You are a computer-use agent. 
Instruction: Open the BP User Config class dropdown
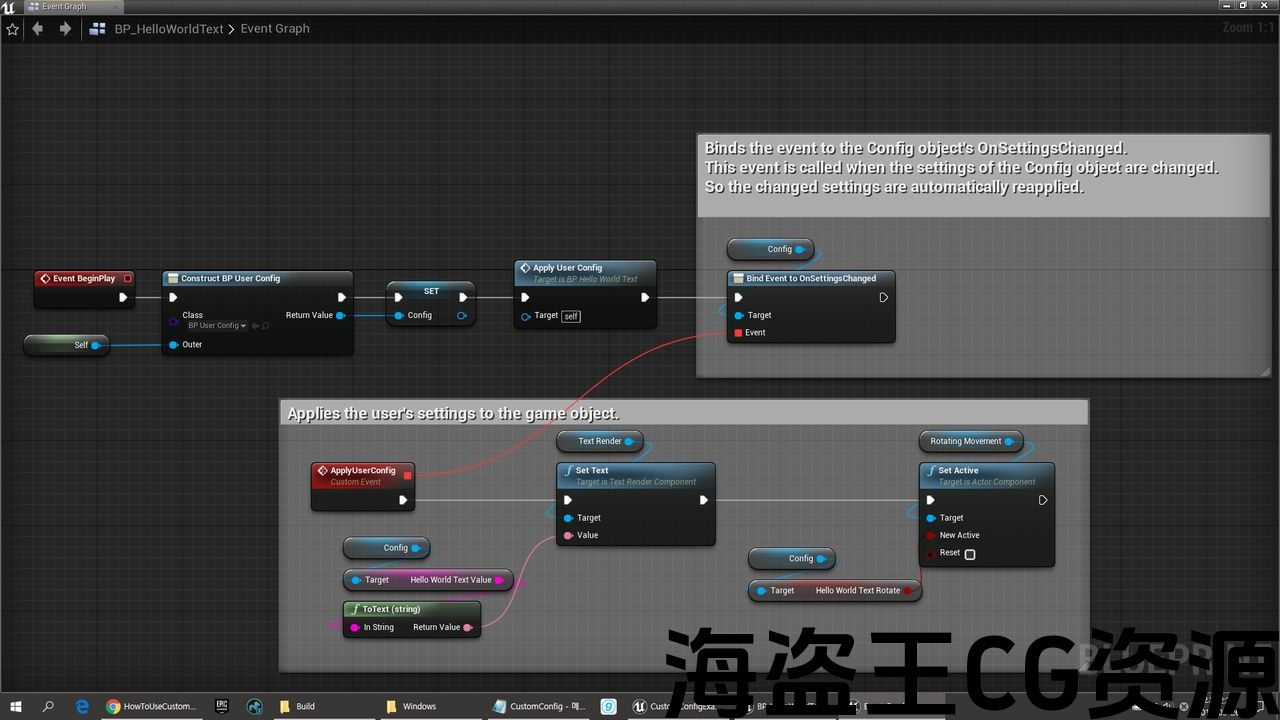point(217,326)
